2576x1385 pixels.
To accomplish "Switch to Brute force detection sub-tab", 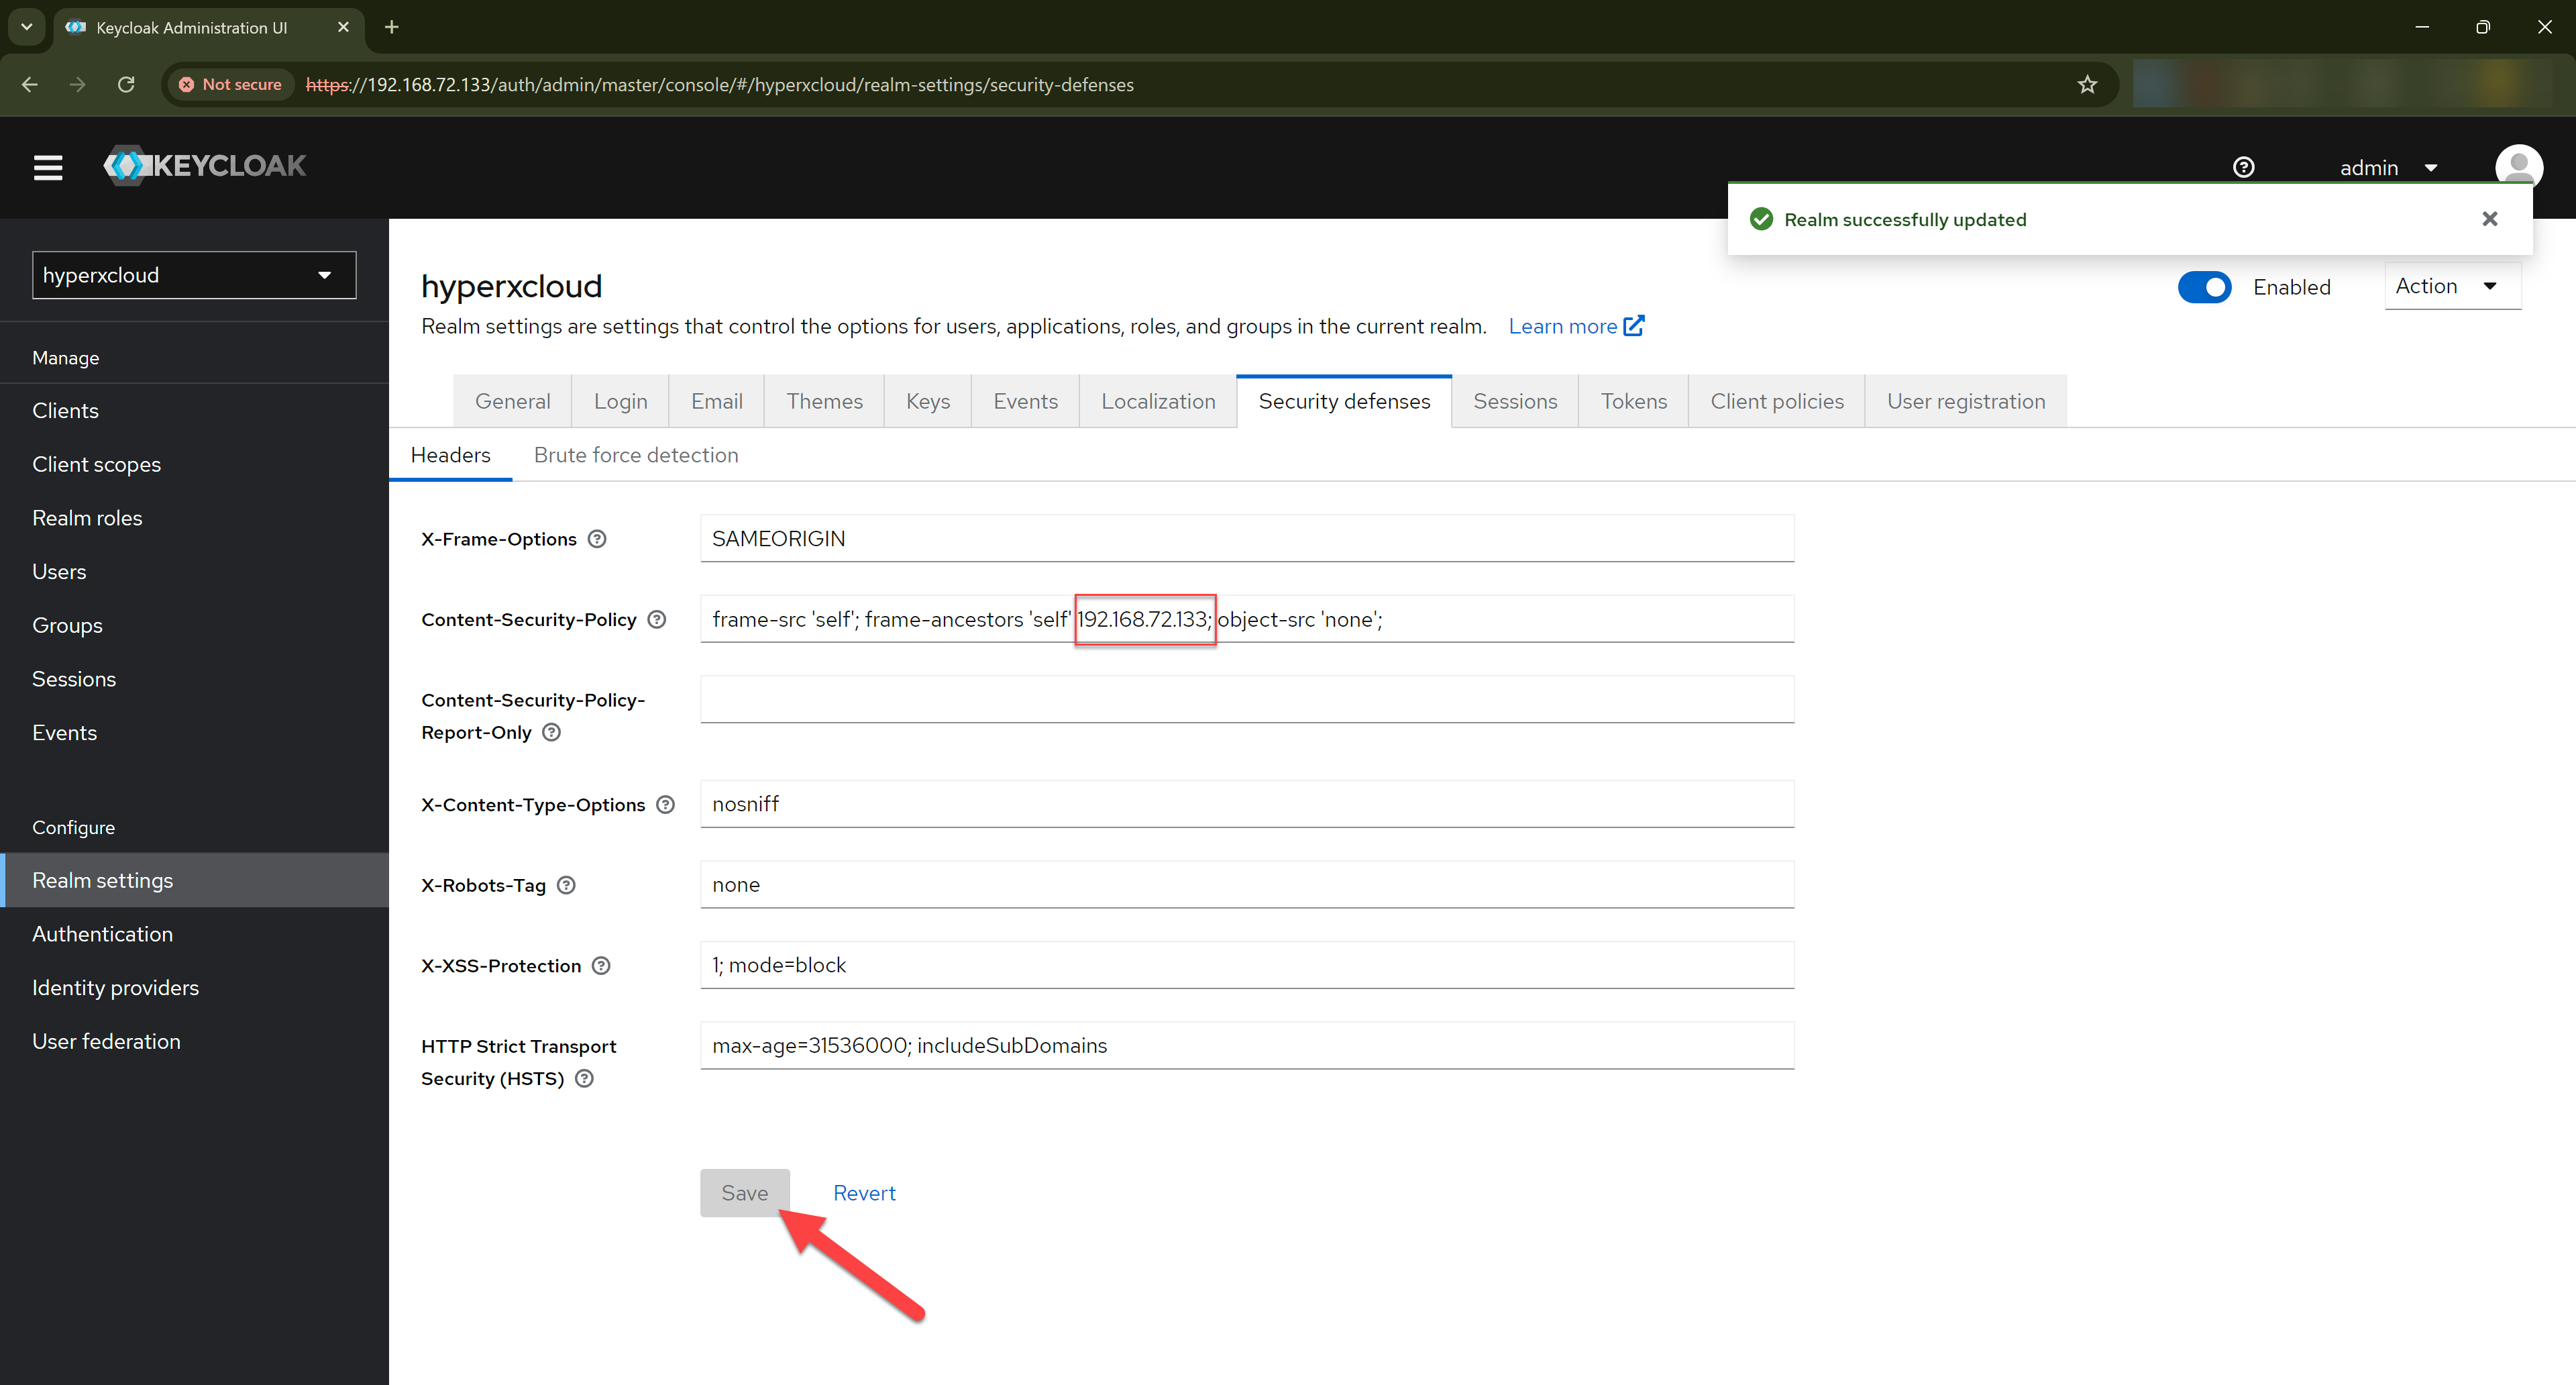I will [x=636, y=455].
